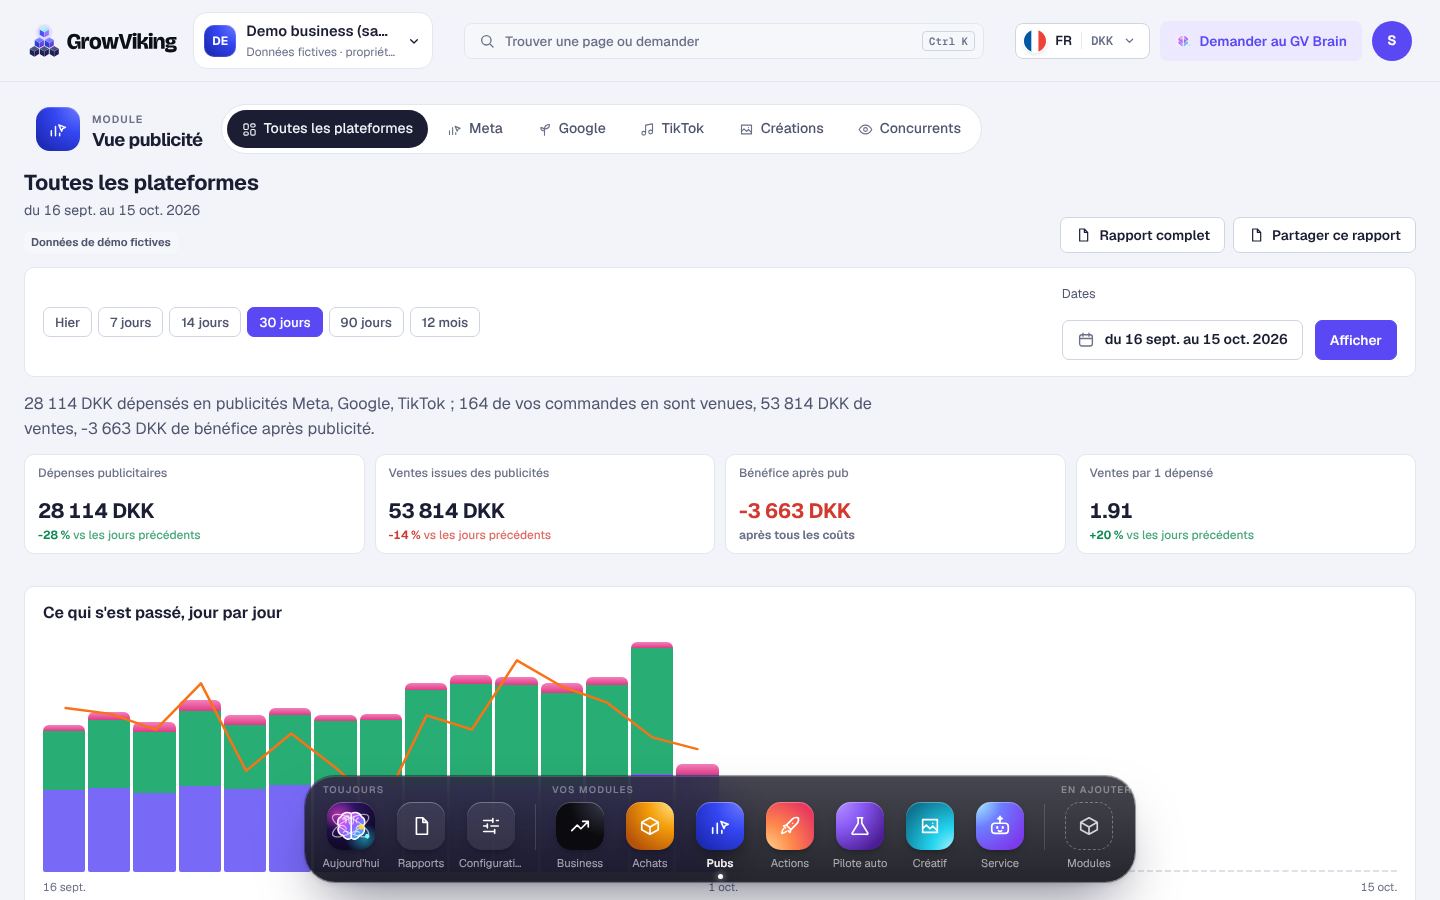Open the Achats module icon
This screenshot has width=1440, height=900.
(650, 826)
